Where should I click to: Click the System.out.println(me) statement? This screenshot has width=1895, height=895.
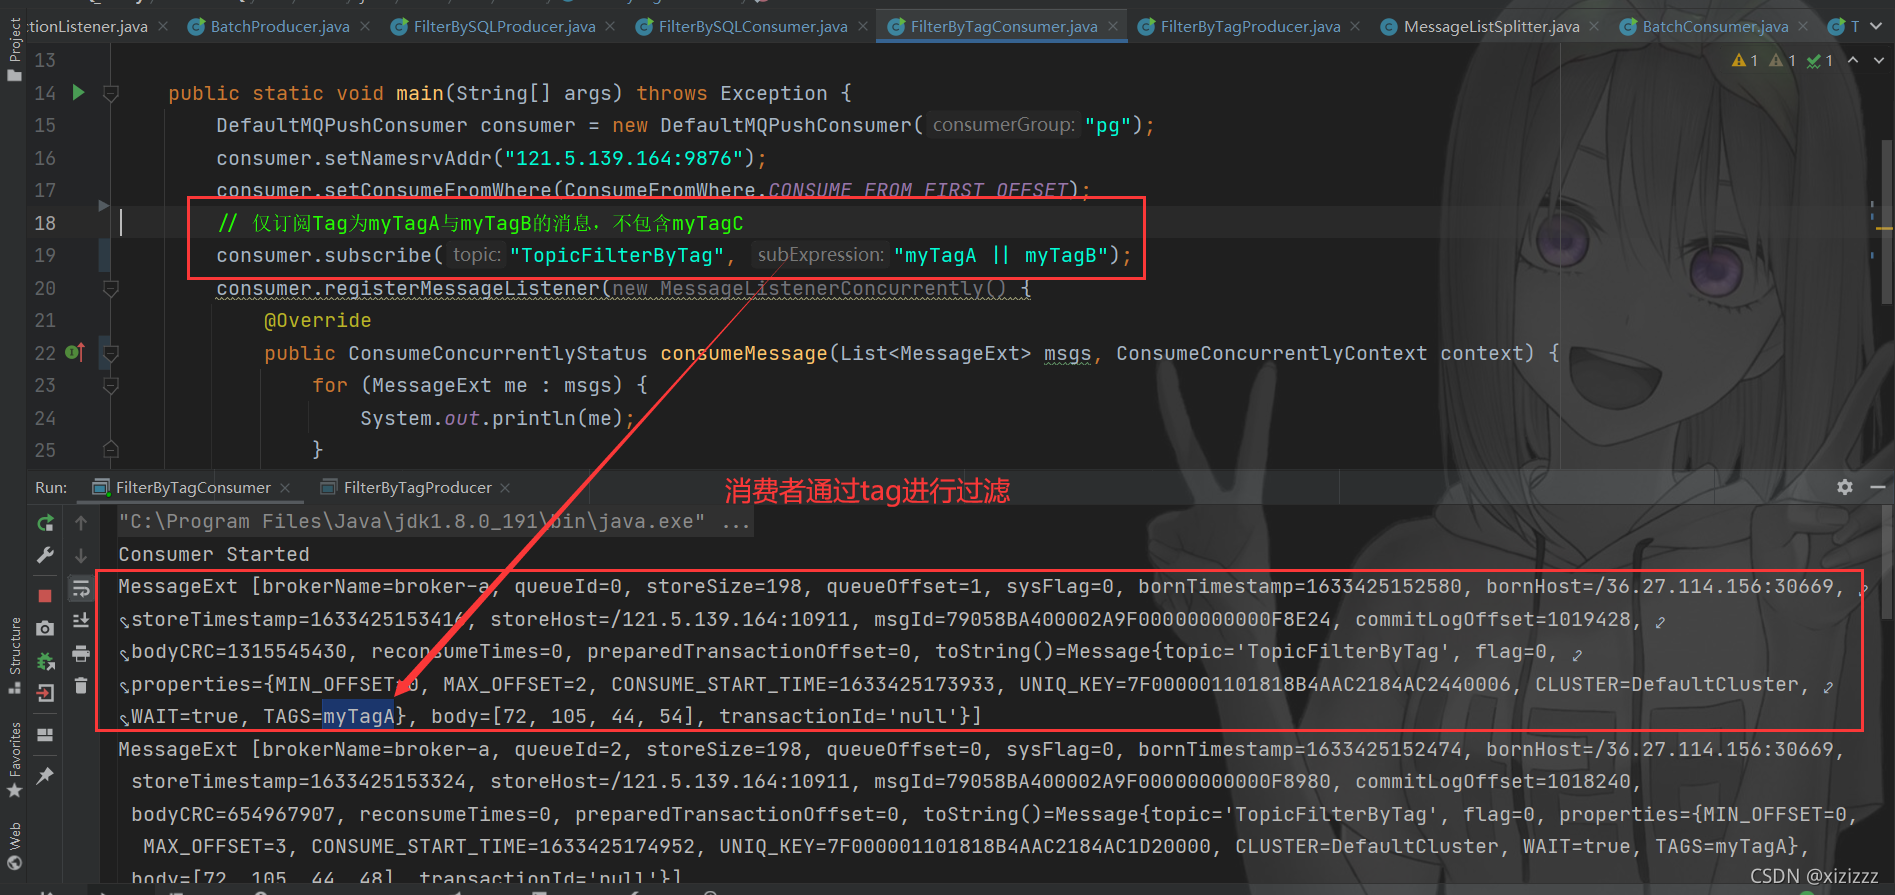[497, 418]
